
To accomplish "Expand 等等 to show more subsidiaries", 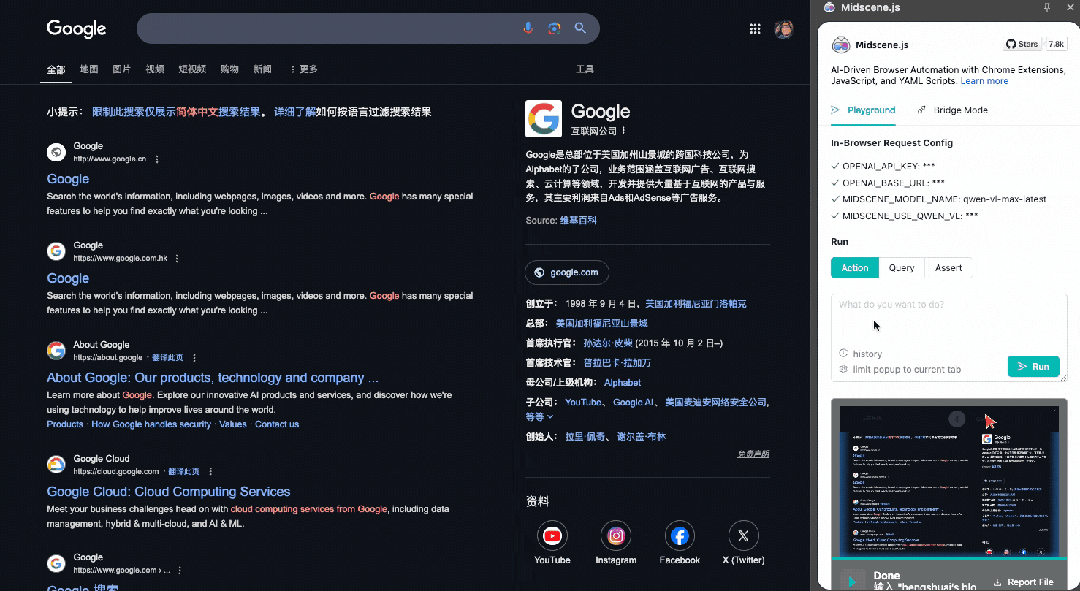I will (539, 417).
